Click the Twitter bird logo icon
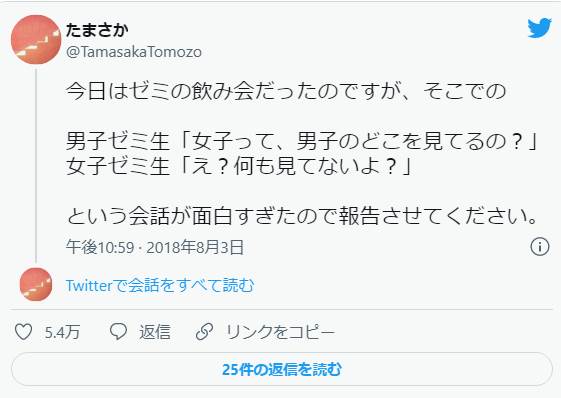The height and width of the screenshot is (398, 561). coord(540,28)
